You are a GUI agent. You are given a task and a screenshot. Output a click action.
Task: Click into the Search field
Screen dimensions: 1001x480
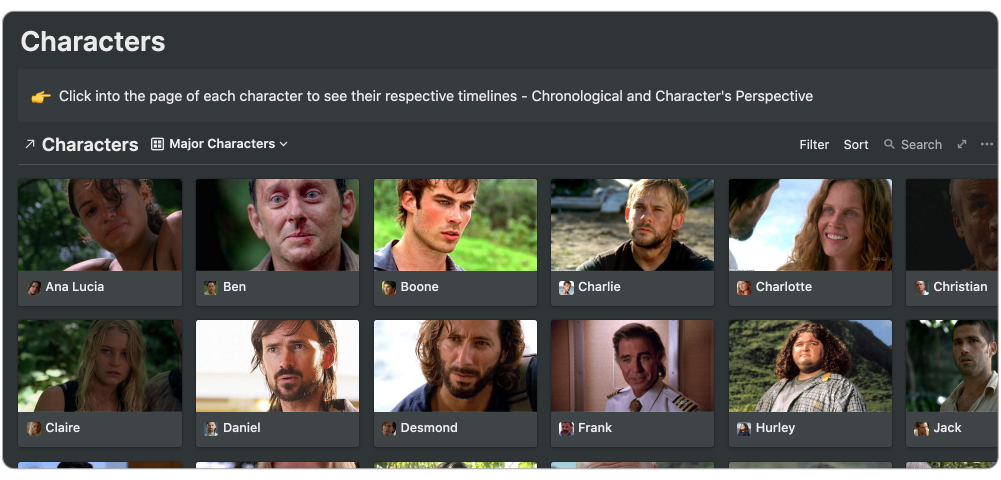coord(921,145)
